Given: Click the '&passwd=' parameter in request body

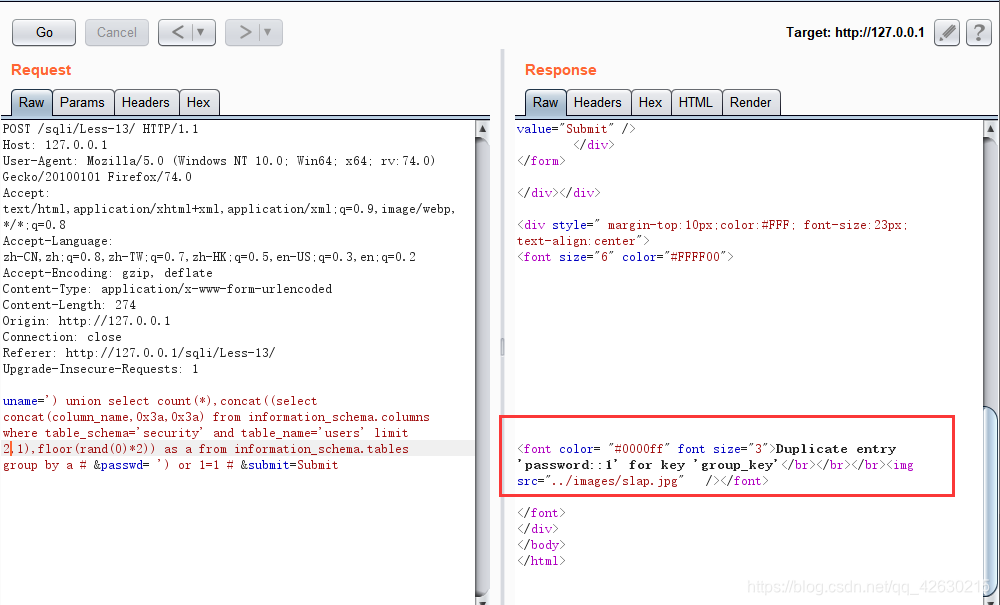Looking at the screenshot, I should pos(121,465).
